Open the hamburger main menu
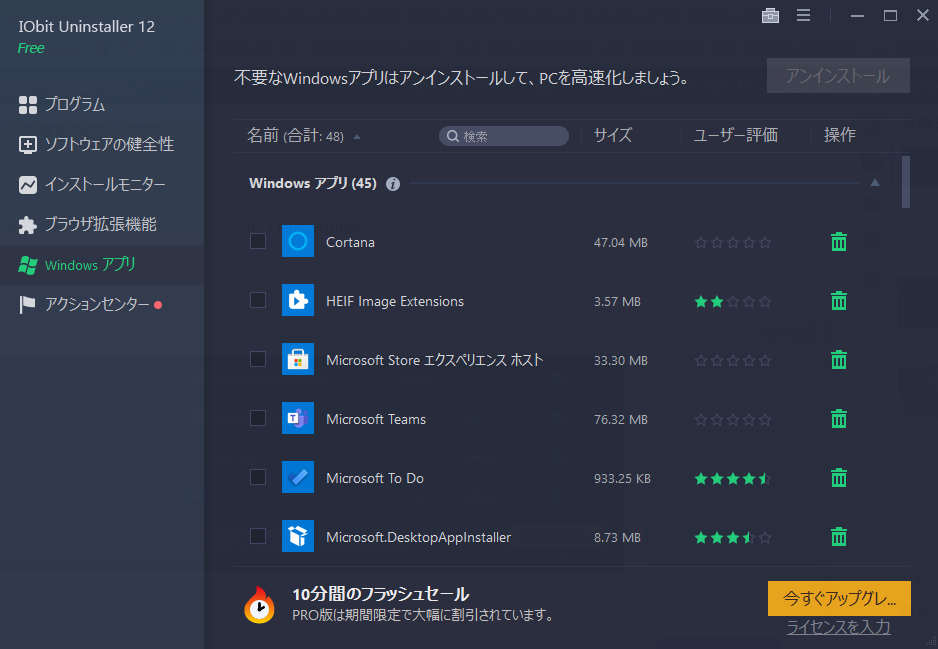Viewport: 938px width, 649px height. click(803, 15)
